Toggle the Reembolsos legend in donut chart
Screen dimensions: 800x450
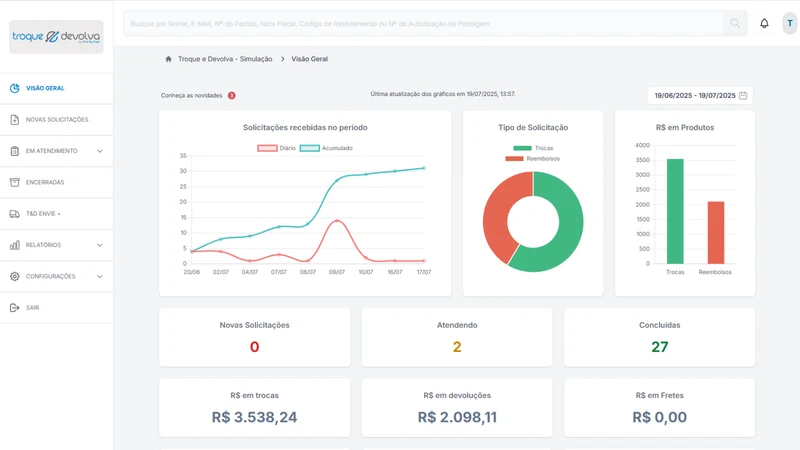click(x=533, y=159)
